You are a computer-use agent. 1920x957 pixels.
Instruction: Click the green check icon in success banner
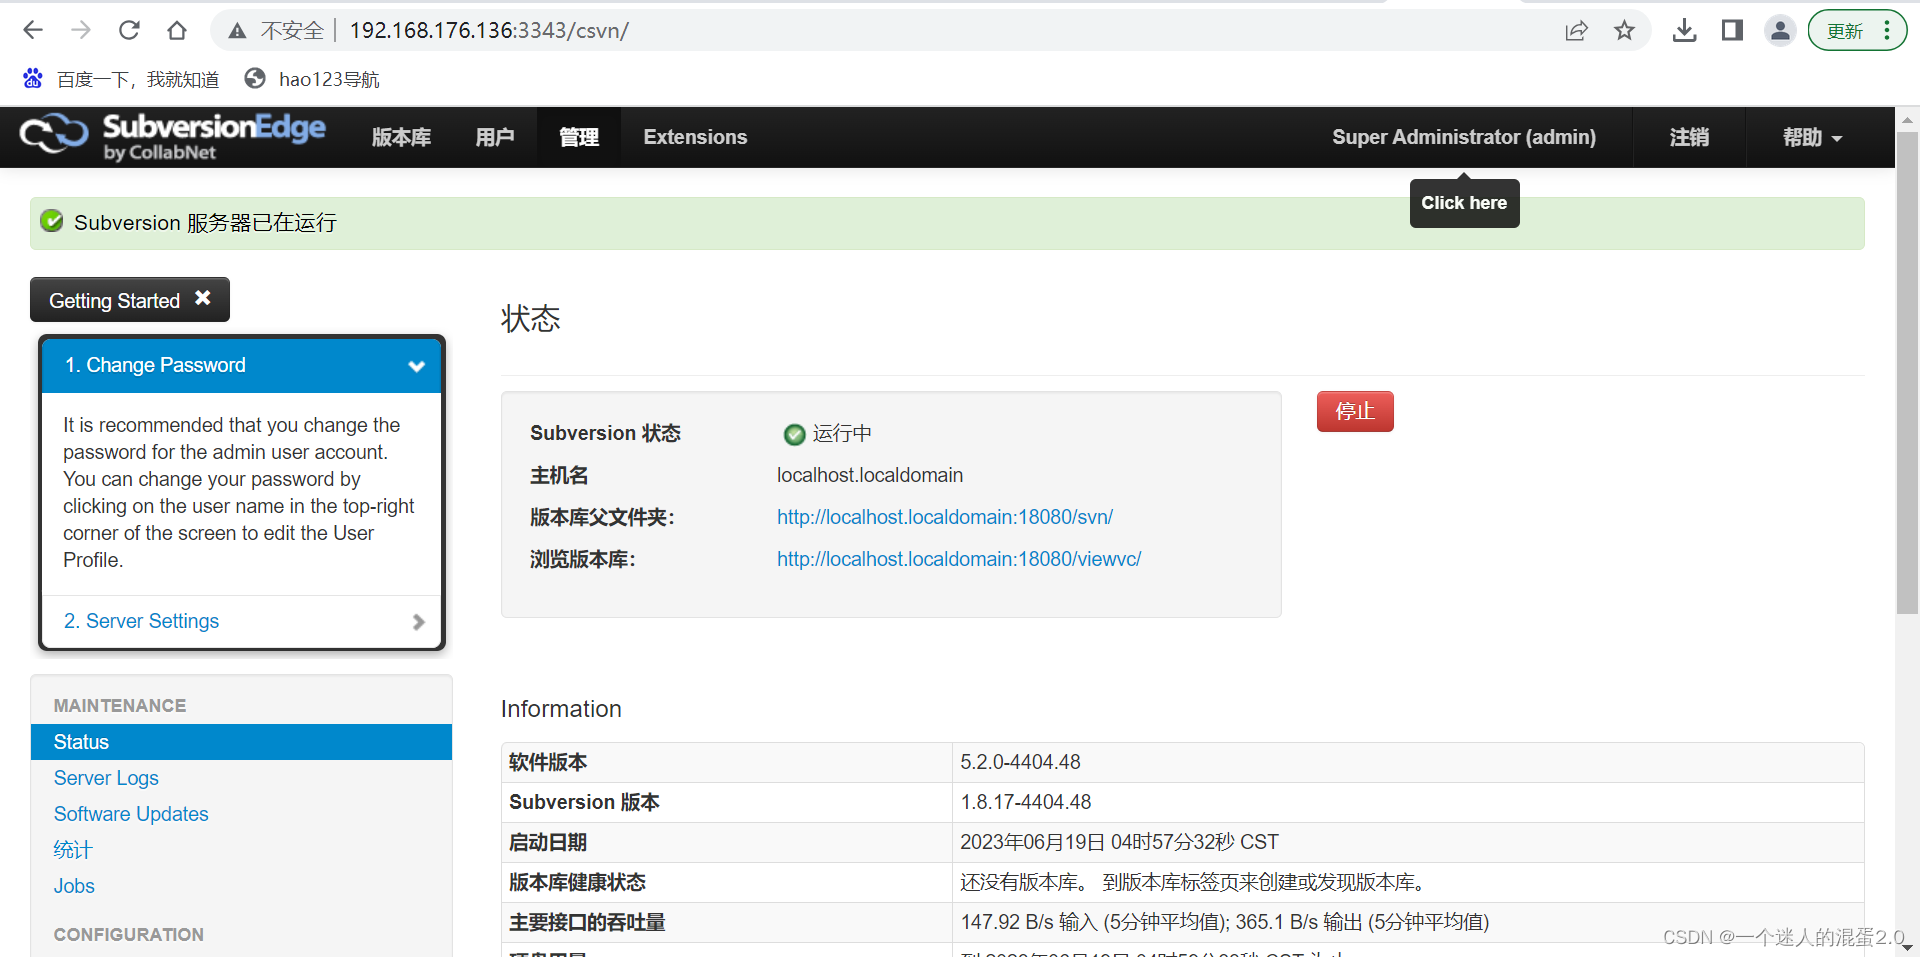coord(51,221)
